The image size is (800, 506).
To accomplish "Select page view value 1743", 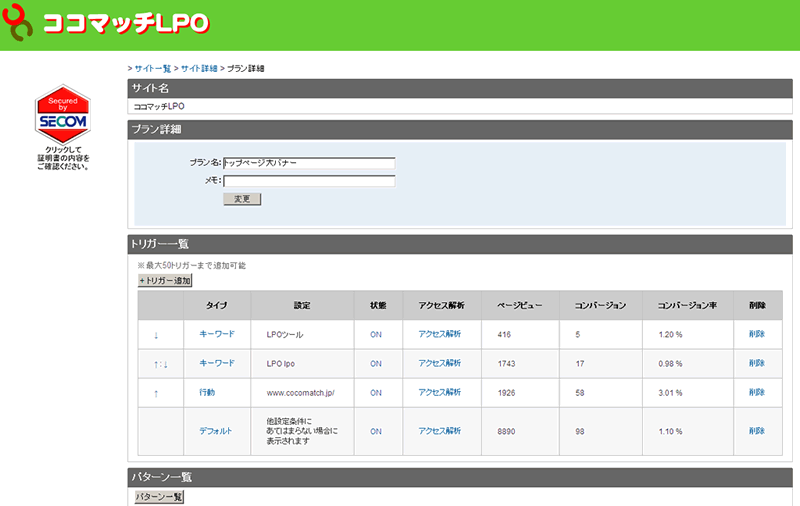I will (x=507, y=364).
